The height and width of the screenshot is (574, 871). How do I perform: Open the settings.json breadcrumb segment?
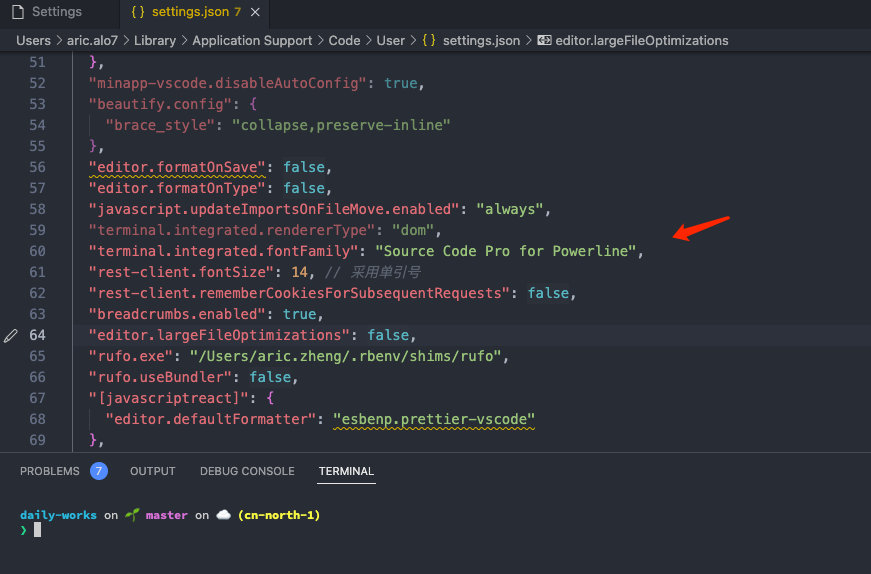pos(482,41)
